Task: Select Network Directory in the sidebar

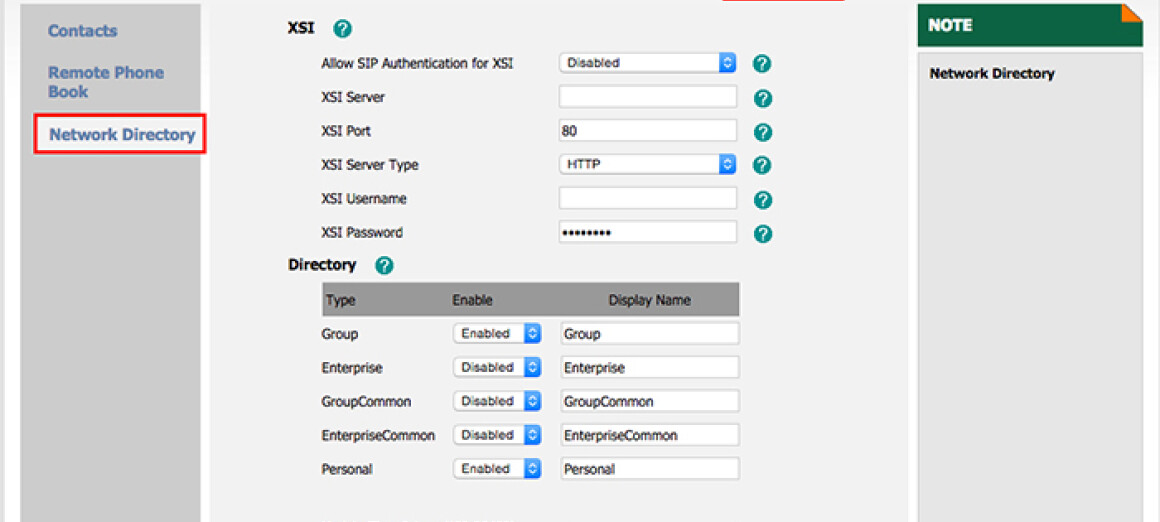Action: tap(121, 135)
